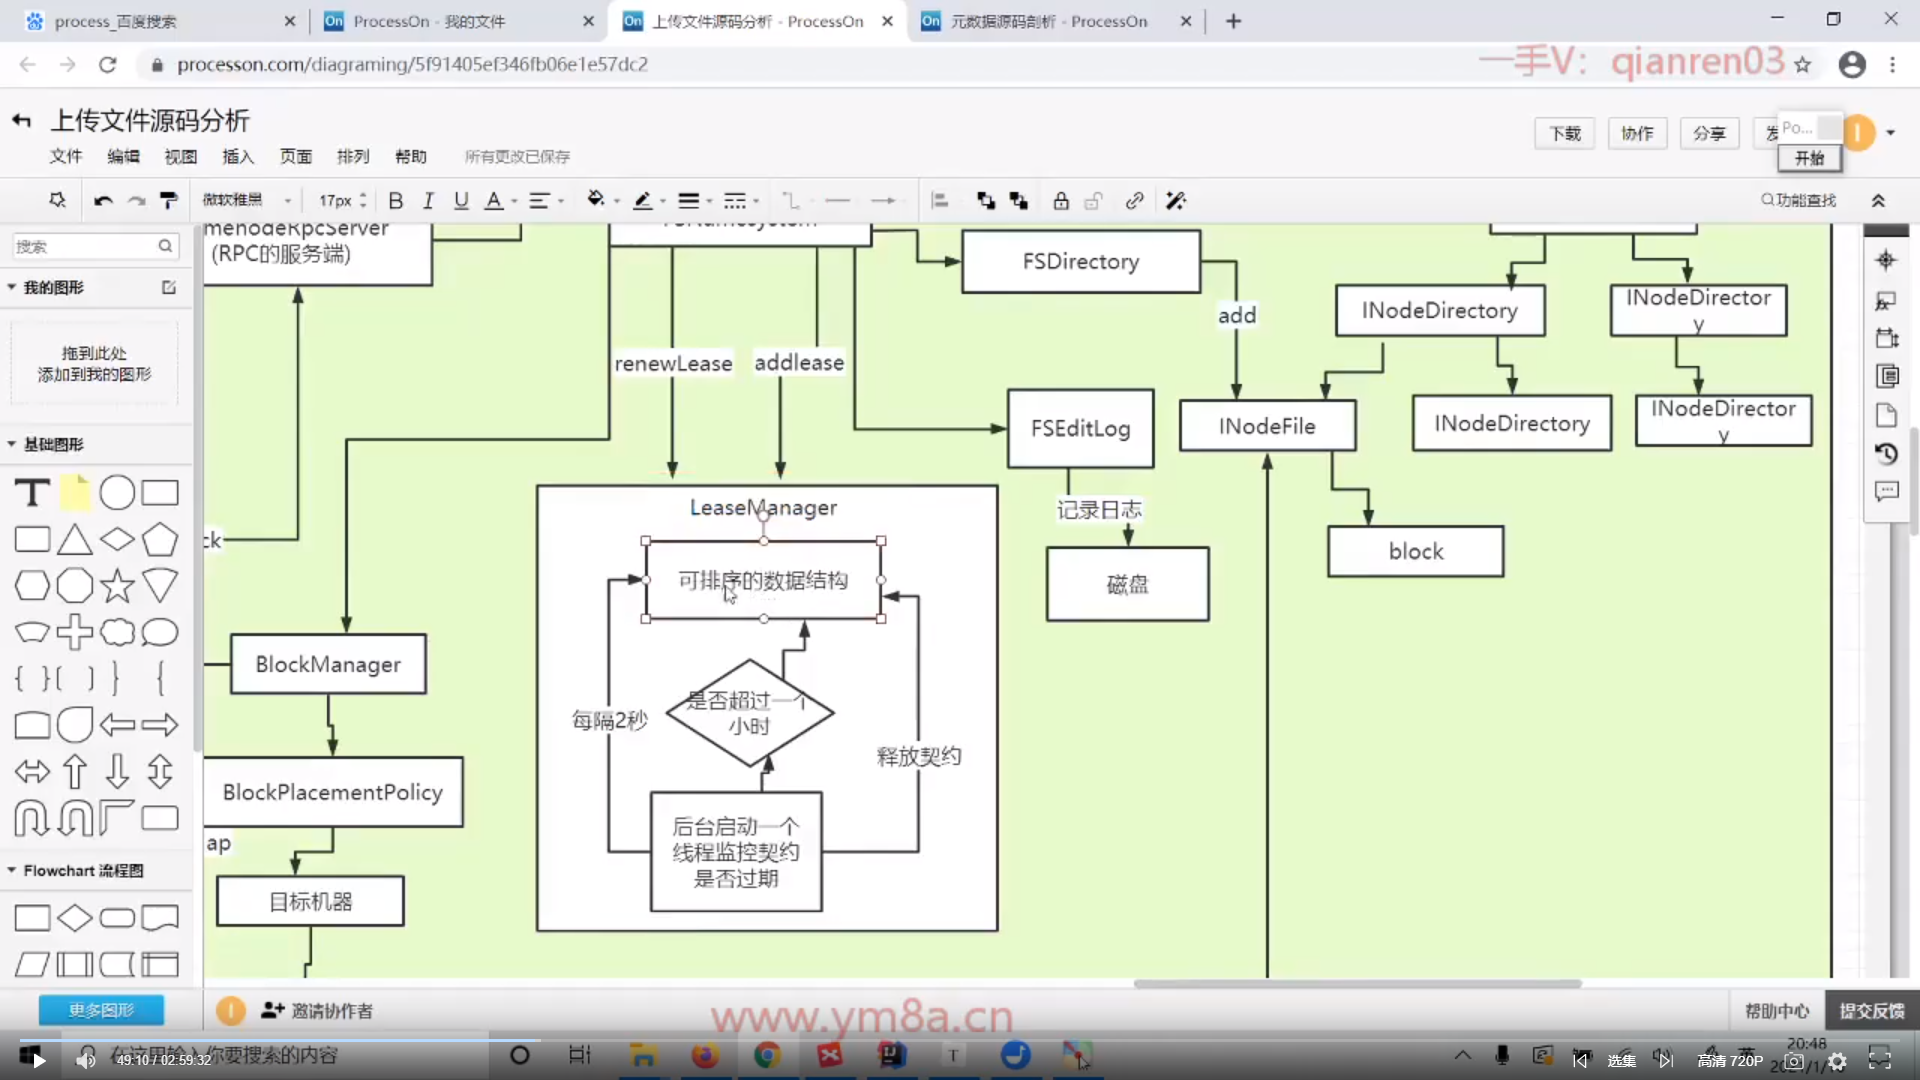Click the 更多图形 more shapes button
Image resolution: width=1920 pixels, height=1080 pixels.
(x=101, y=1010)
